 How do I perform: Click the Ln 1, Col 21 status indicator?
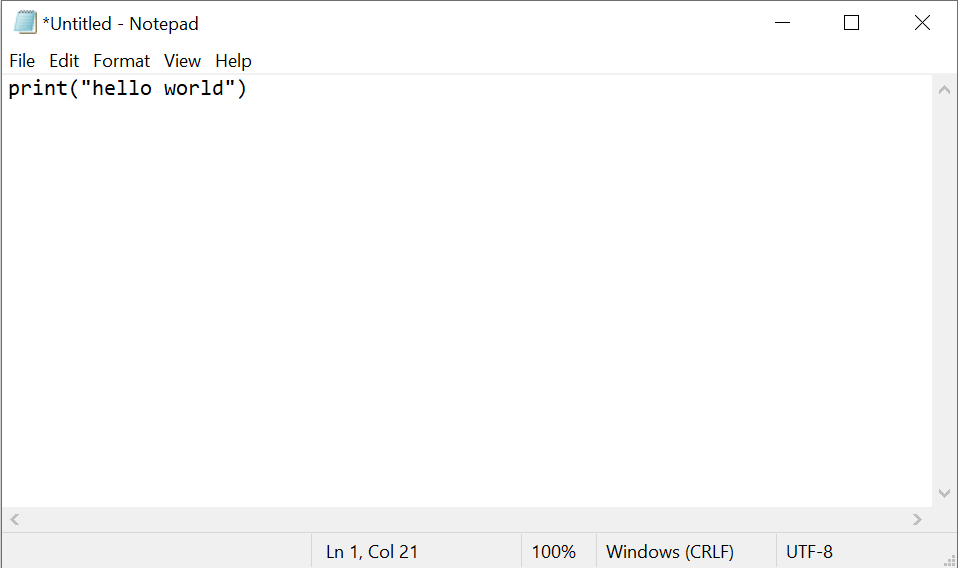coord(372,552)
